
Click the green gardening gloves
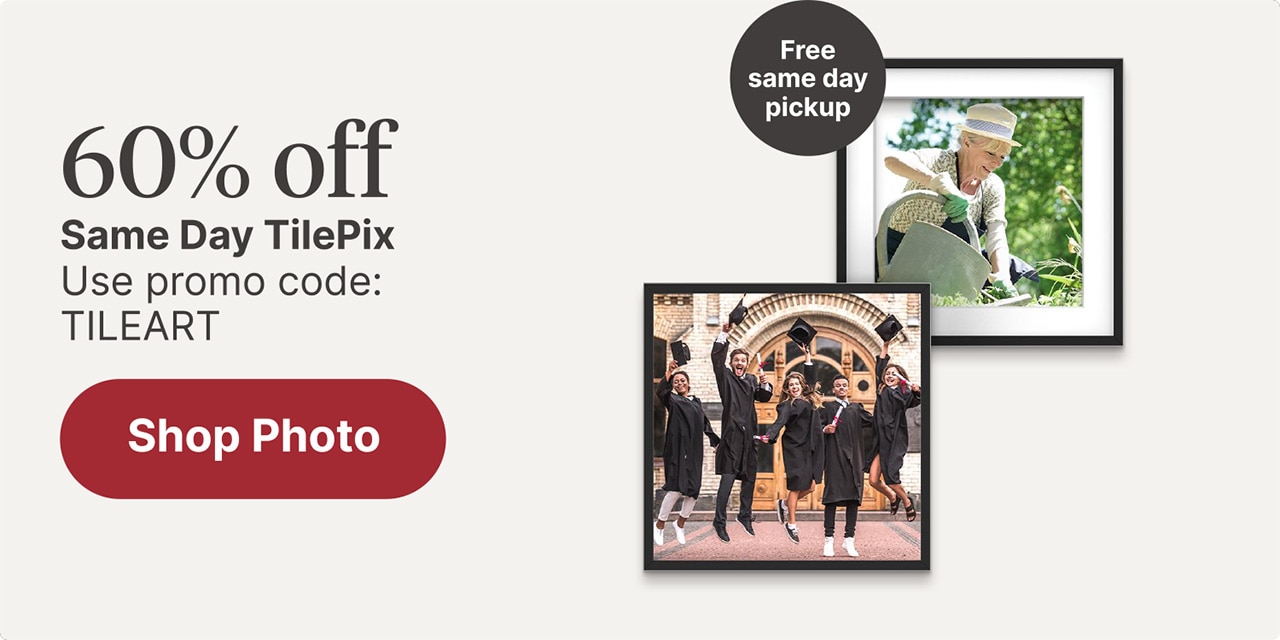pyautogui.click(x=956, y=207)
